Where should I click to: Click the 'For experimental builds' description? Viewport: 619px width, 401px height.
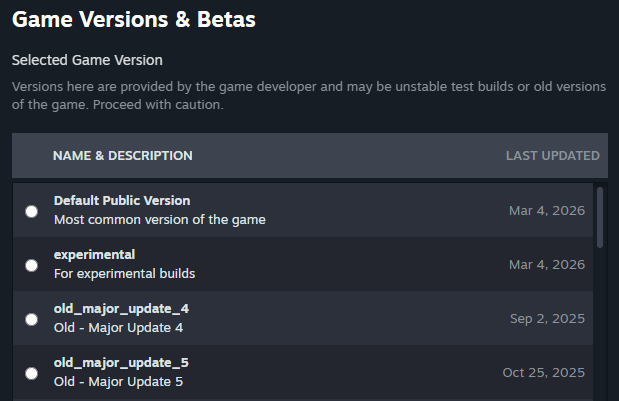(124, 273)
